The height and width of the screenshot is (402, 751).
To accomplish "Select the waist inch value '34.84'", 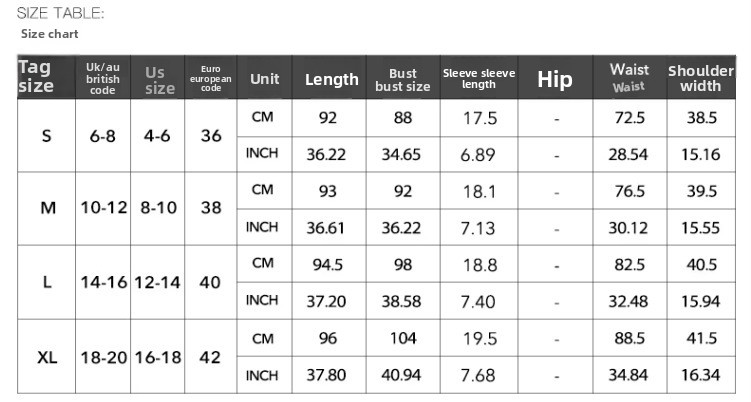I will pos(628,375).
